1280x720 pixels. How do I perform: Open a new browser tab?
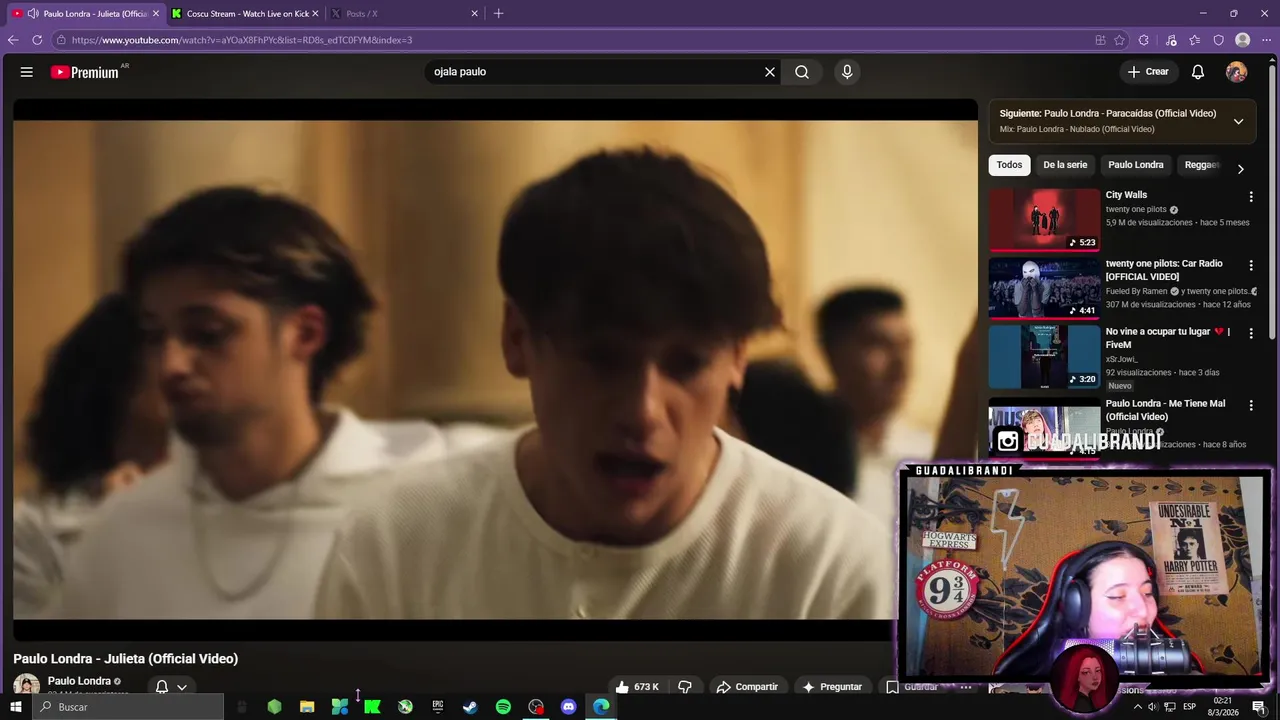[498, 13]
